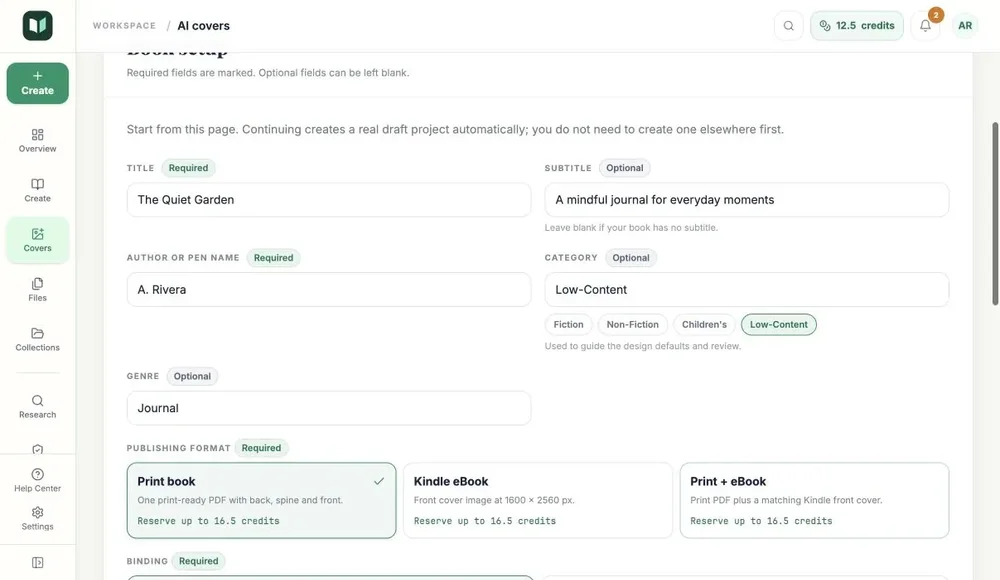Viewport: 1000px width, 580px height.
Task: Choose the Kindle eBook format card
Action: click(x=538, y=500)
